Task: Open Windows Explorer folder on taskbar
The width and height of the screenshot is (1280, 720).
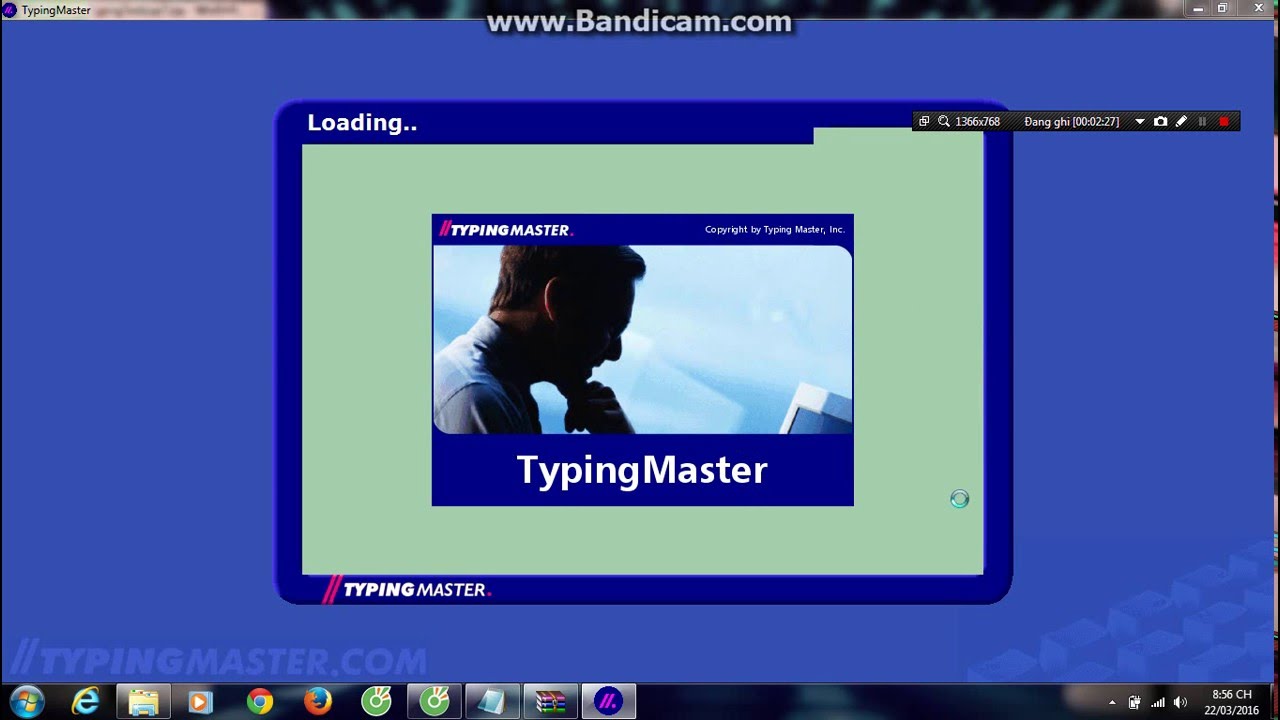Action: point(143,702)
